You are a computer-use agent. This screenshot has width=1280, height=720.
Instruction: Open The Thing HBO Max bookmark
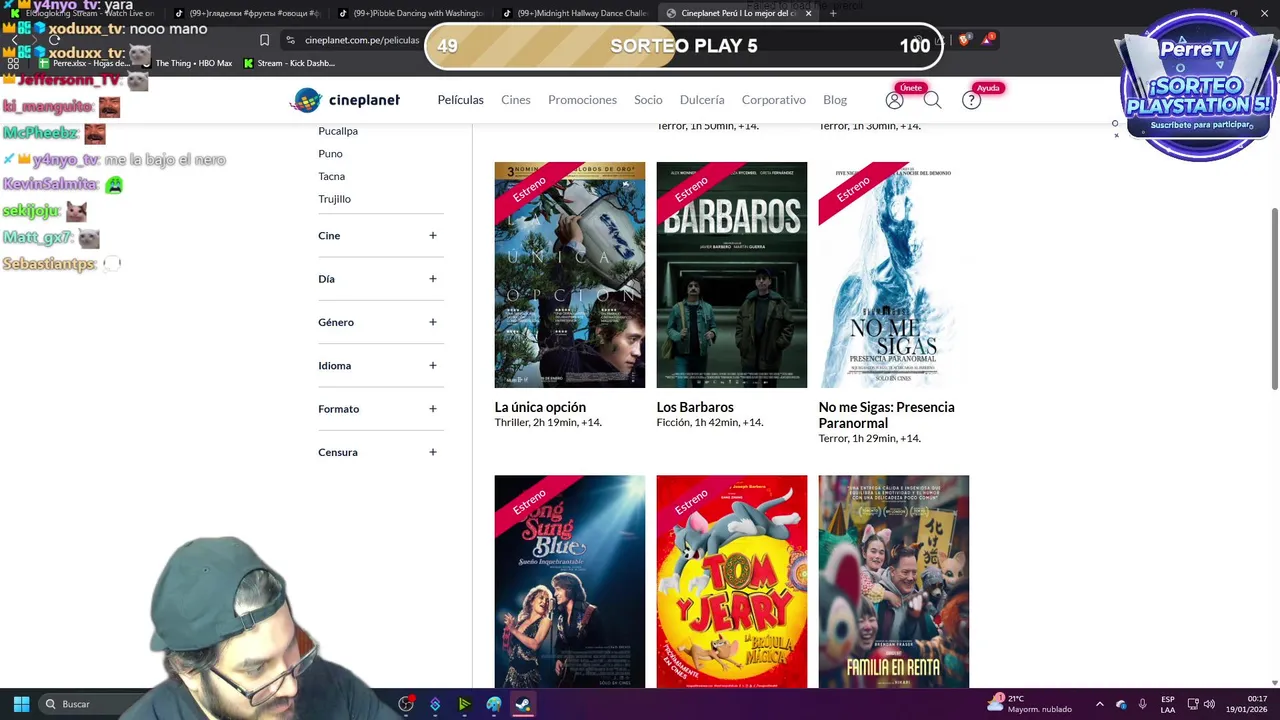point(186,63)
